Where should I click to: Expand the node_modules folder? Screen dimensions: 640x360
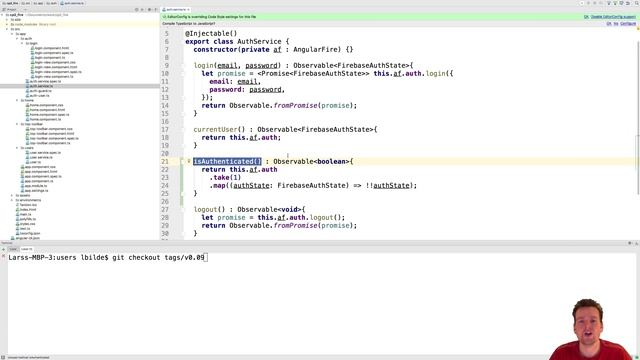(x=7, y=24)
